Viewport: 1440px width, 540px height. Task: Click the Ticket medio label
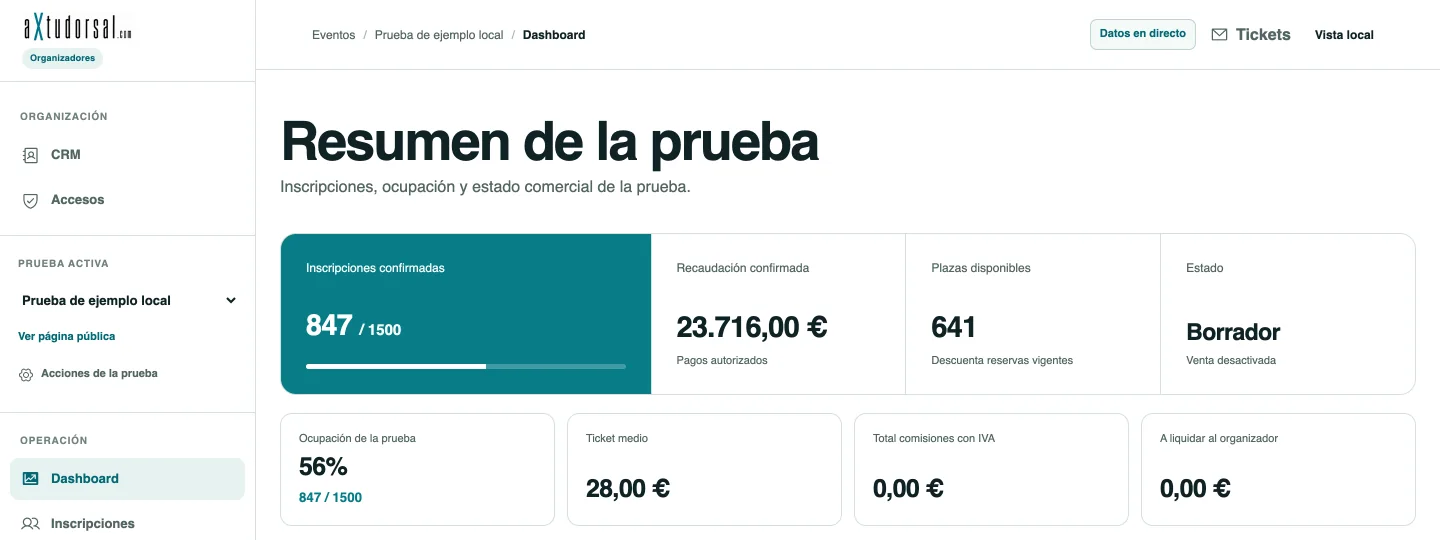click(x=617, y=438)
